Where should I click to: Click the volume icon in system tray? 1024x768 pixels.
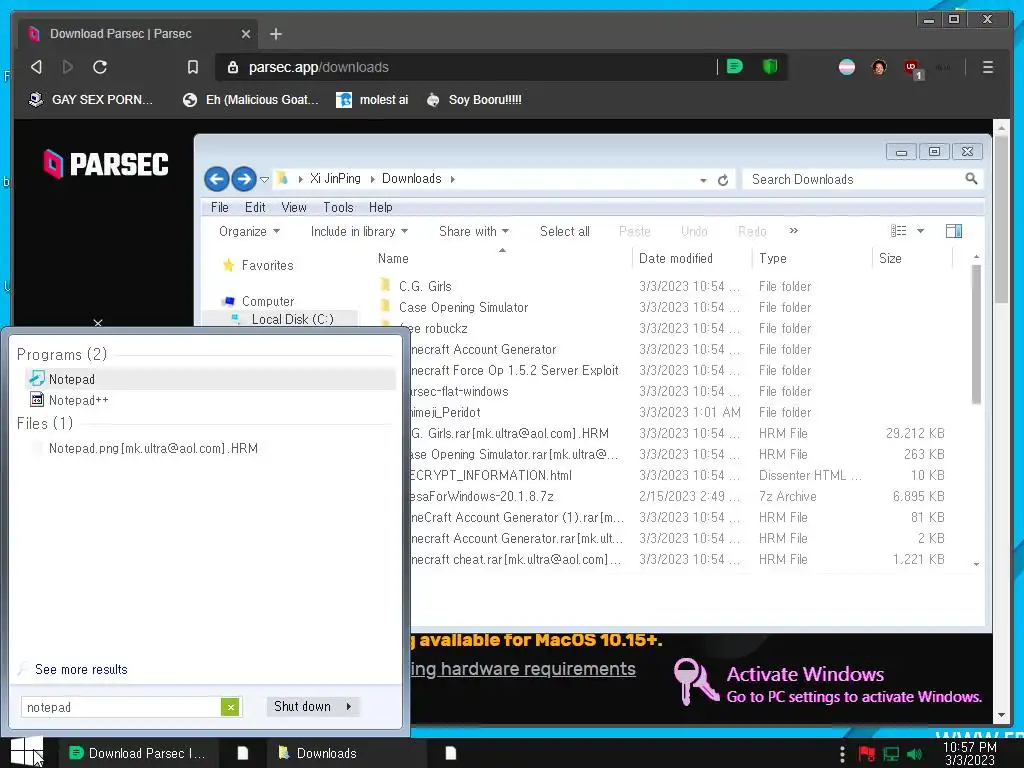pos(914,754)
